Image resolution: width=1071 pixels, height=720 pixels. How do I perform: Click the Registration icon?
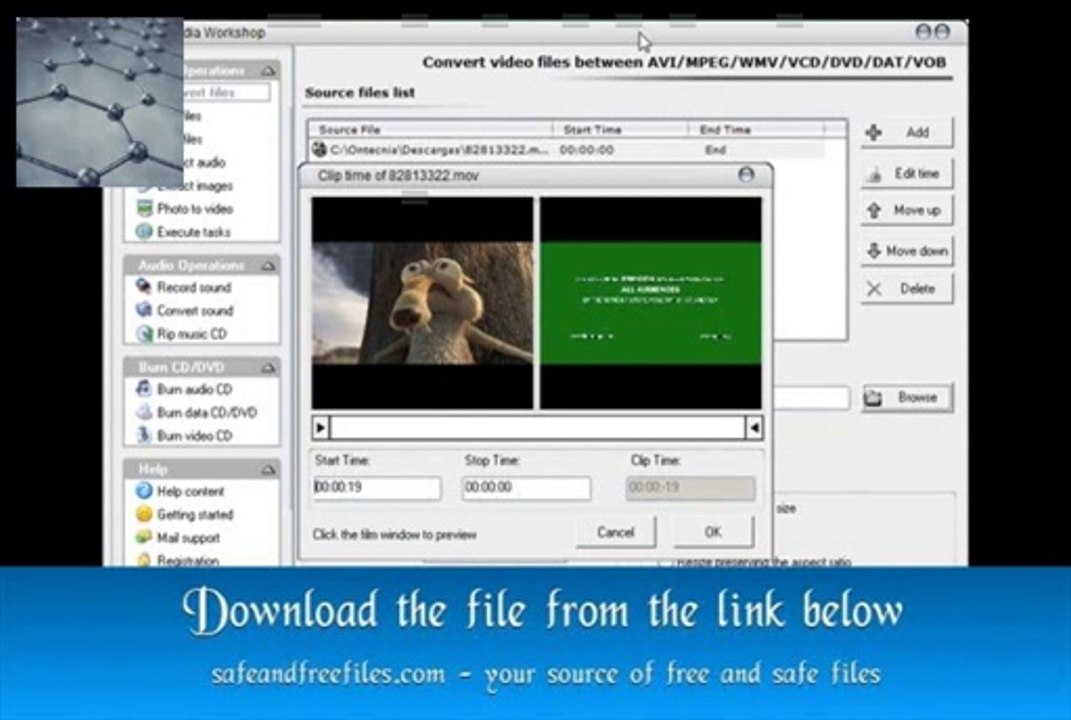[144, 560]
